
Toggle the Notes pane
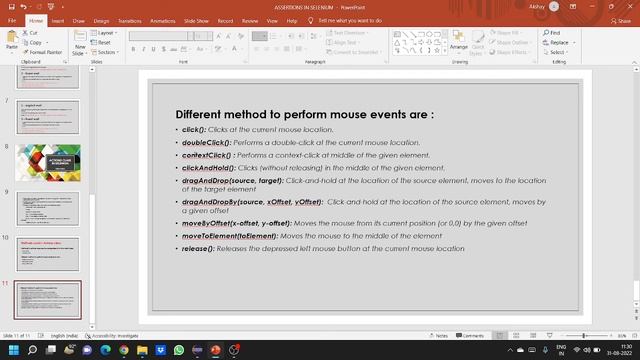438,336
